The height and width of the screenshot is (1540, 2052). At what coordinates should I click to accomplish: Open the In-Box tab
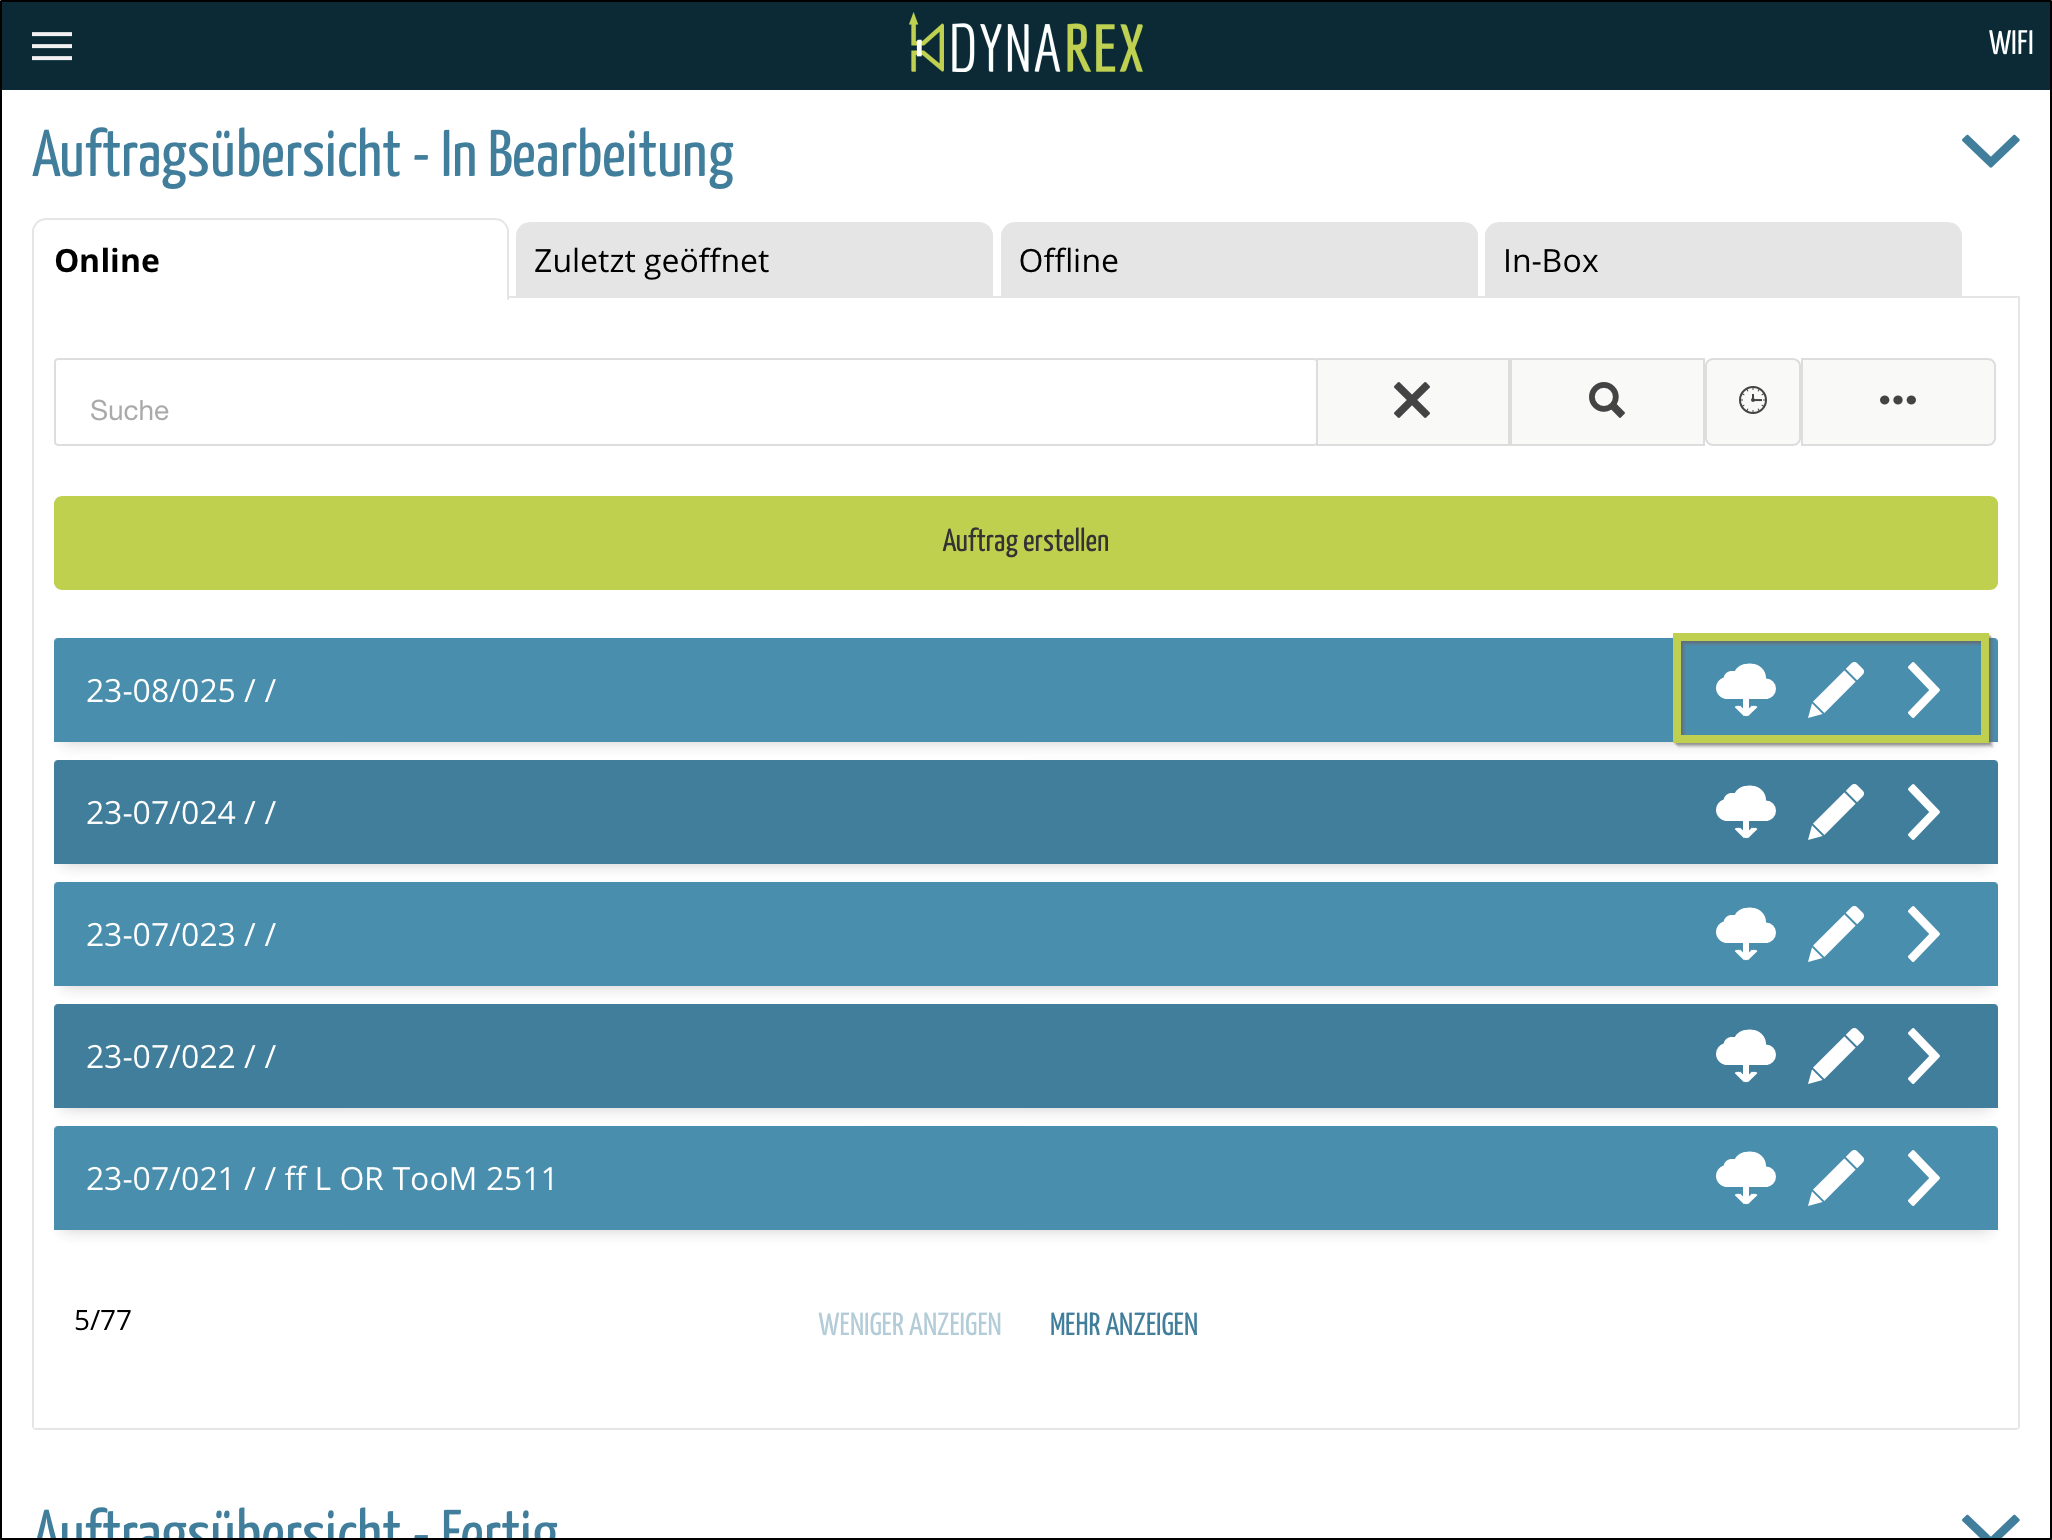(x=1722, y=261)
